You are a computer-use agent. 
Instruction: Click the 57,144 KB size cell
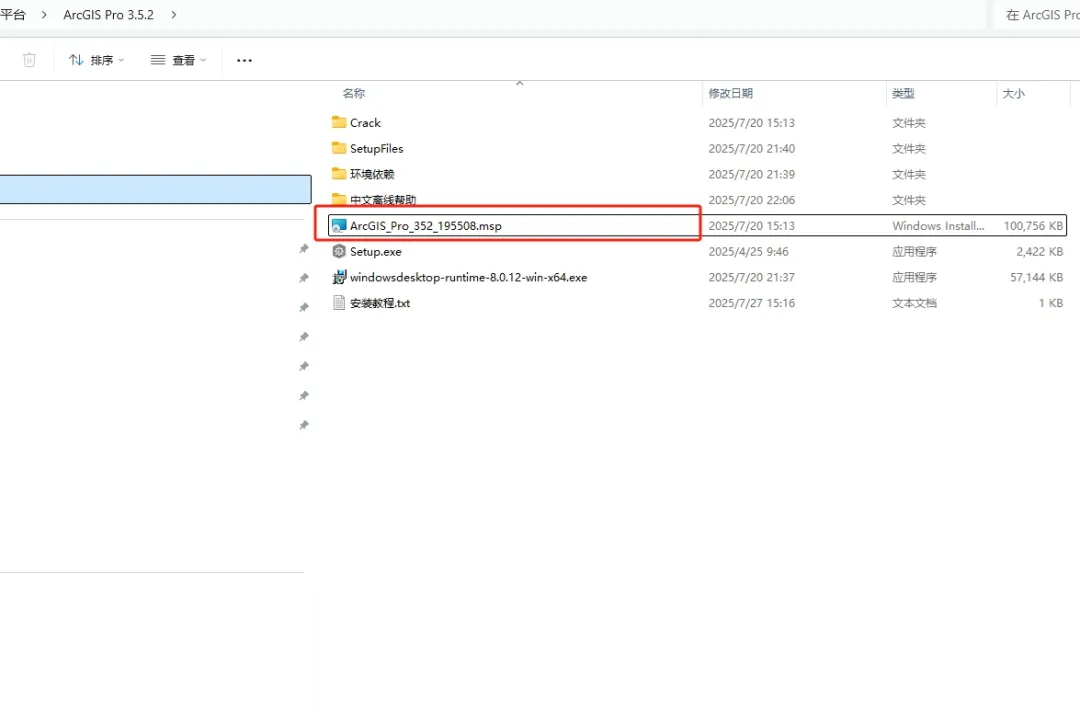(x=1037, y=277)
